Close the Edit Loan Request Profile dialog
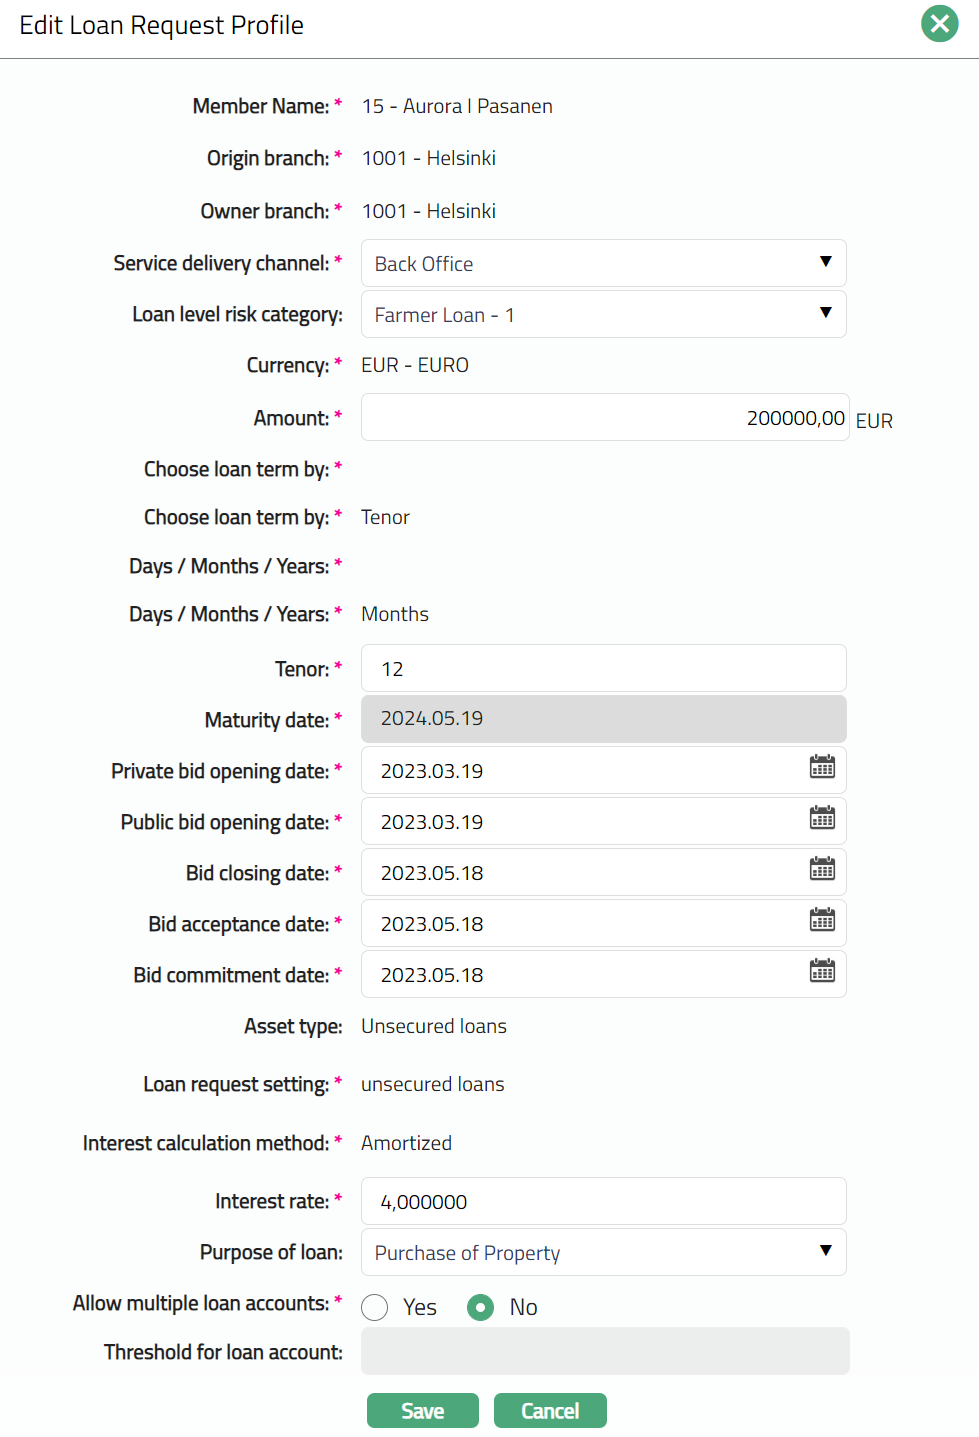979x1437 pixels. [939, 23]
